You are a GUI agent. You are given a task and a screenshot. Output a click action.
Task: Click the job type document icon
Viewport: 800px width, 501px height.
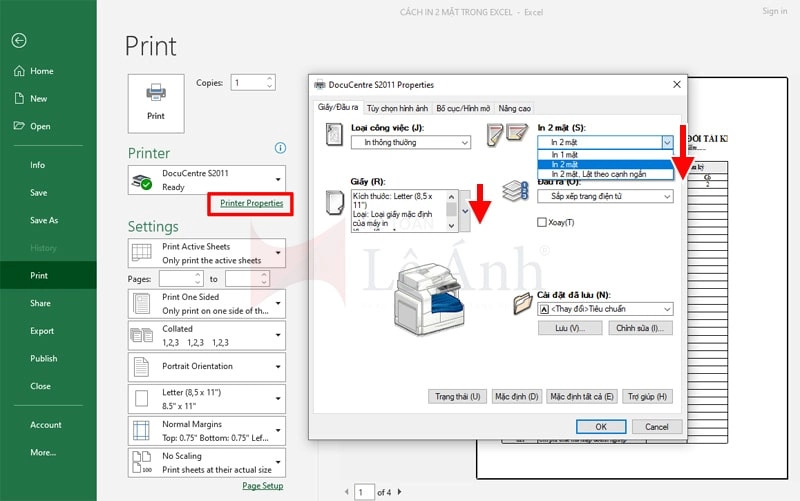(x=334, y=135)
